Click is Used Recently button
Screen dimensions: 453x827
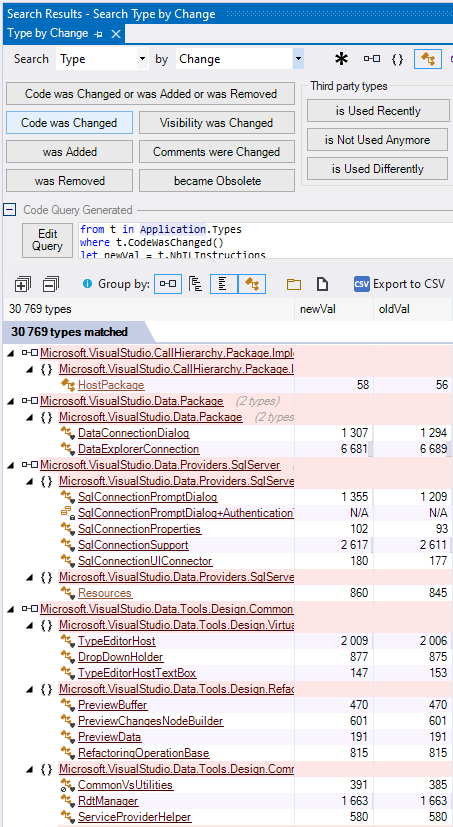(378, 111)
